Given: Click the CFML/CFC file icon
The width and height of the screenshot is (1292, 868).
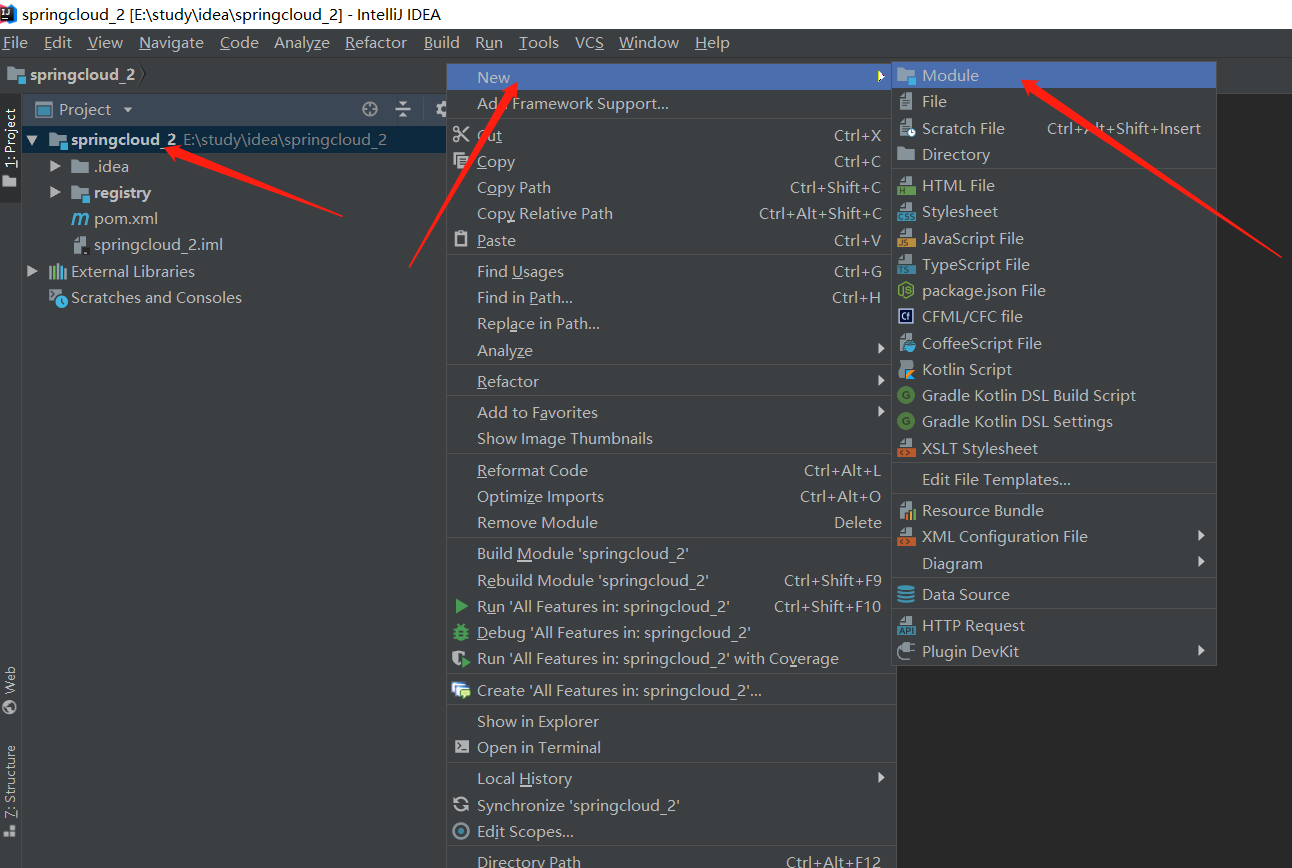Looking at the screenshot, I should tap(906, 316).
